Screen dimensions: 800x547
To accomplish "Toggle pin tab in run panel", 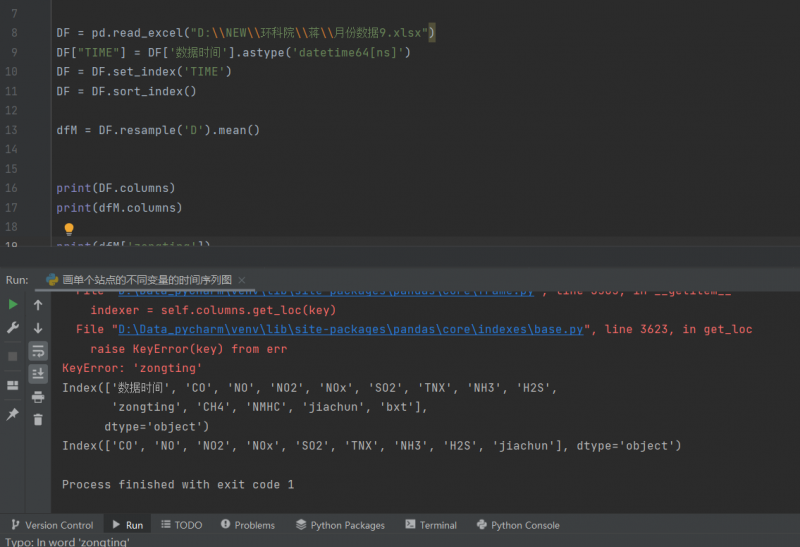I will [x=13, y=414].
